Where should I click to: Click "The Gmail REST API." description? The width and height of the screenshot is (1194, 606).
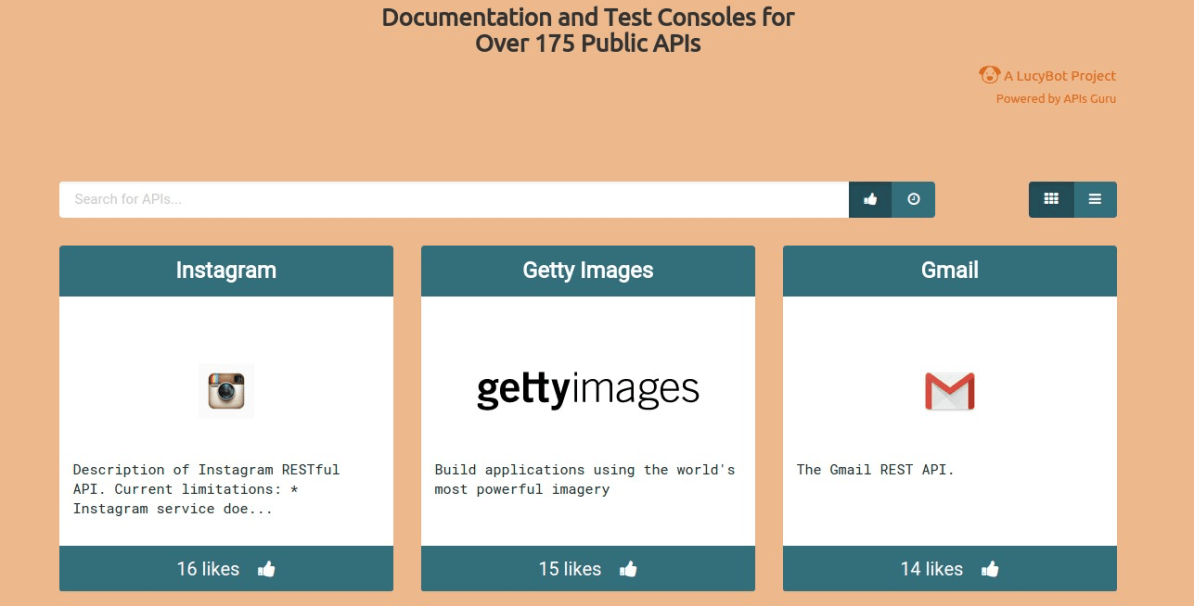click(x=875, y=470)
